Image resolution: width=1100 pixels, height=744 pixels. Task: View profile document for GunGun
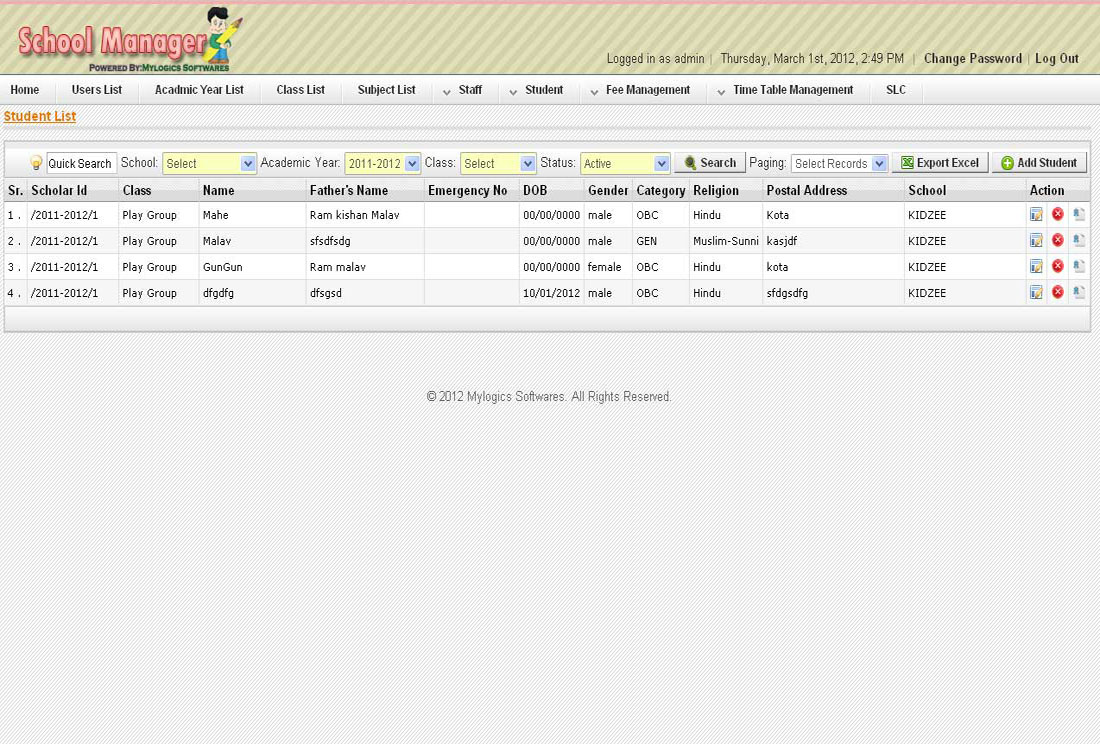pos(1079,266)
